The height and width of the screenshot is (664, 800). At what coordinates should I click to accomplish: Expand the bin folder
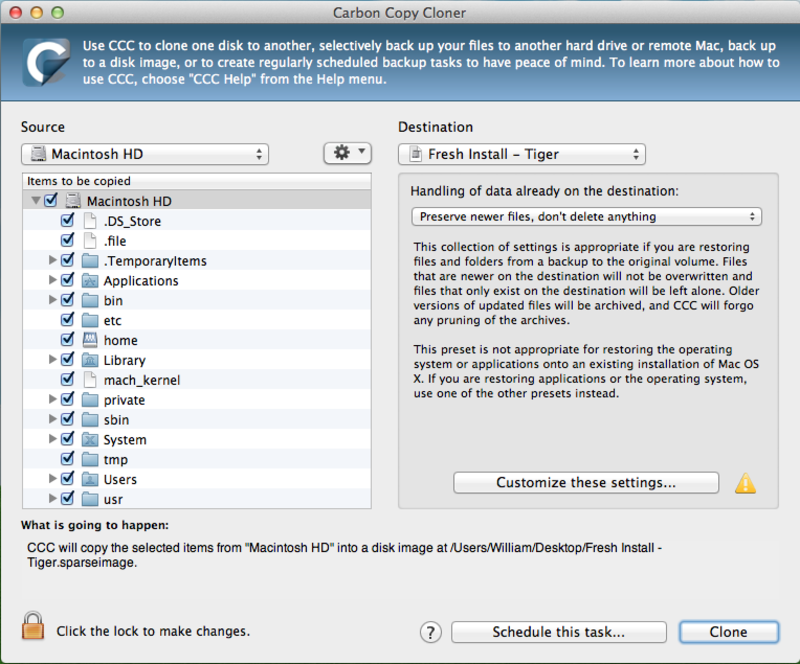point(52,300)
